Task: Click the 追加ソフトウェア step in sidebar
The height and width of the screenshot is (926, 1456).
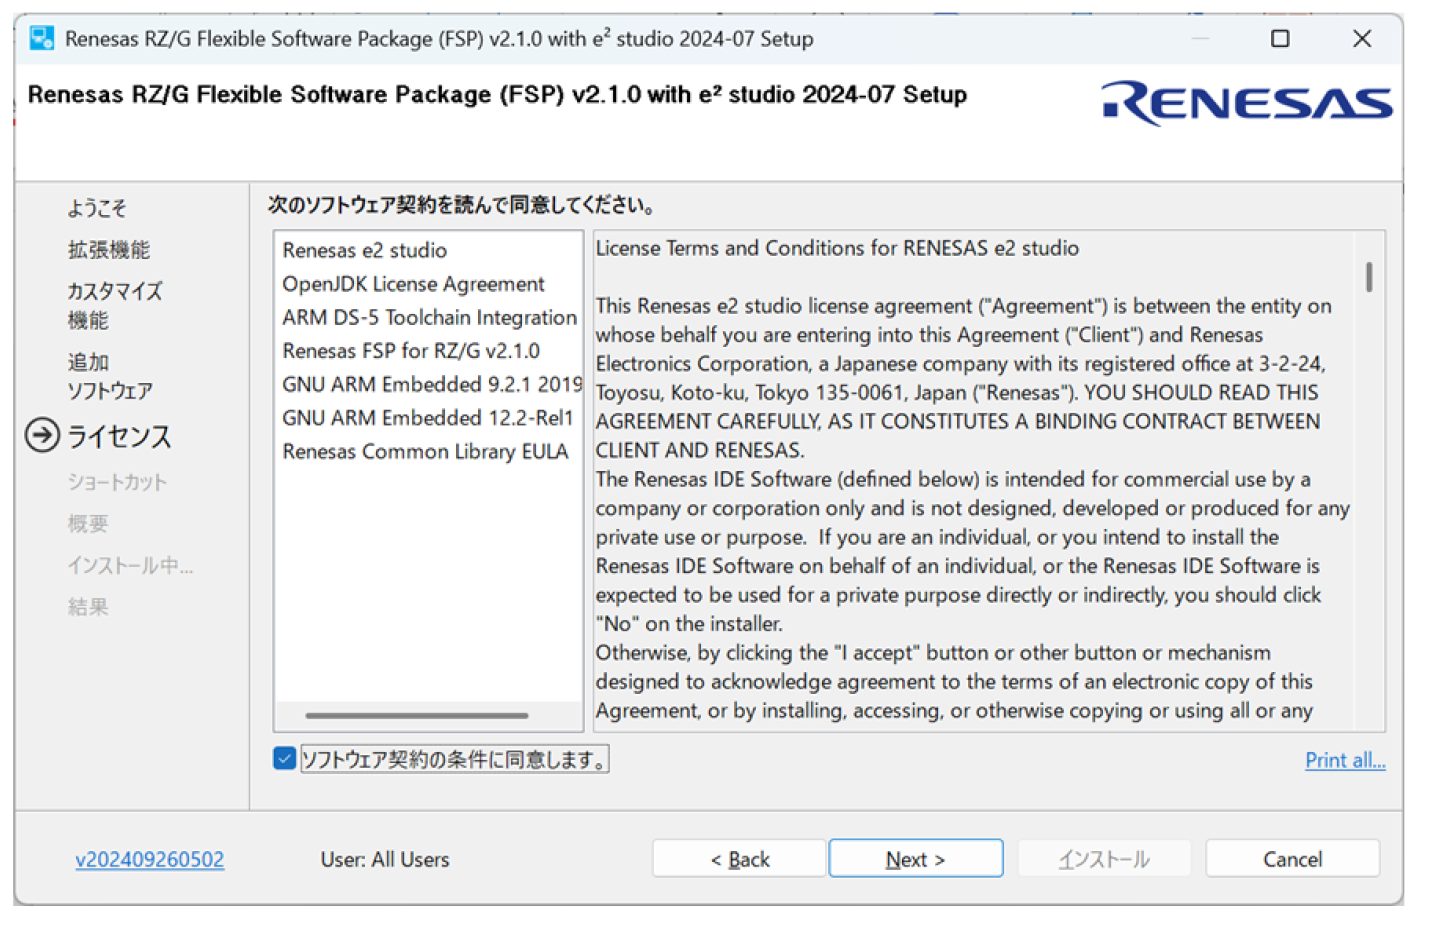Action: point(110,376)
